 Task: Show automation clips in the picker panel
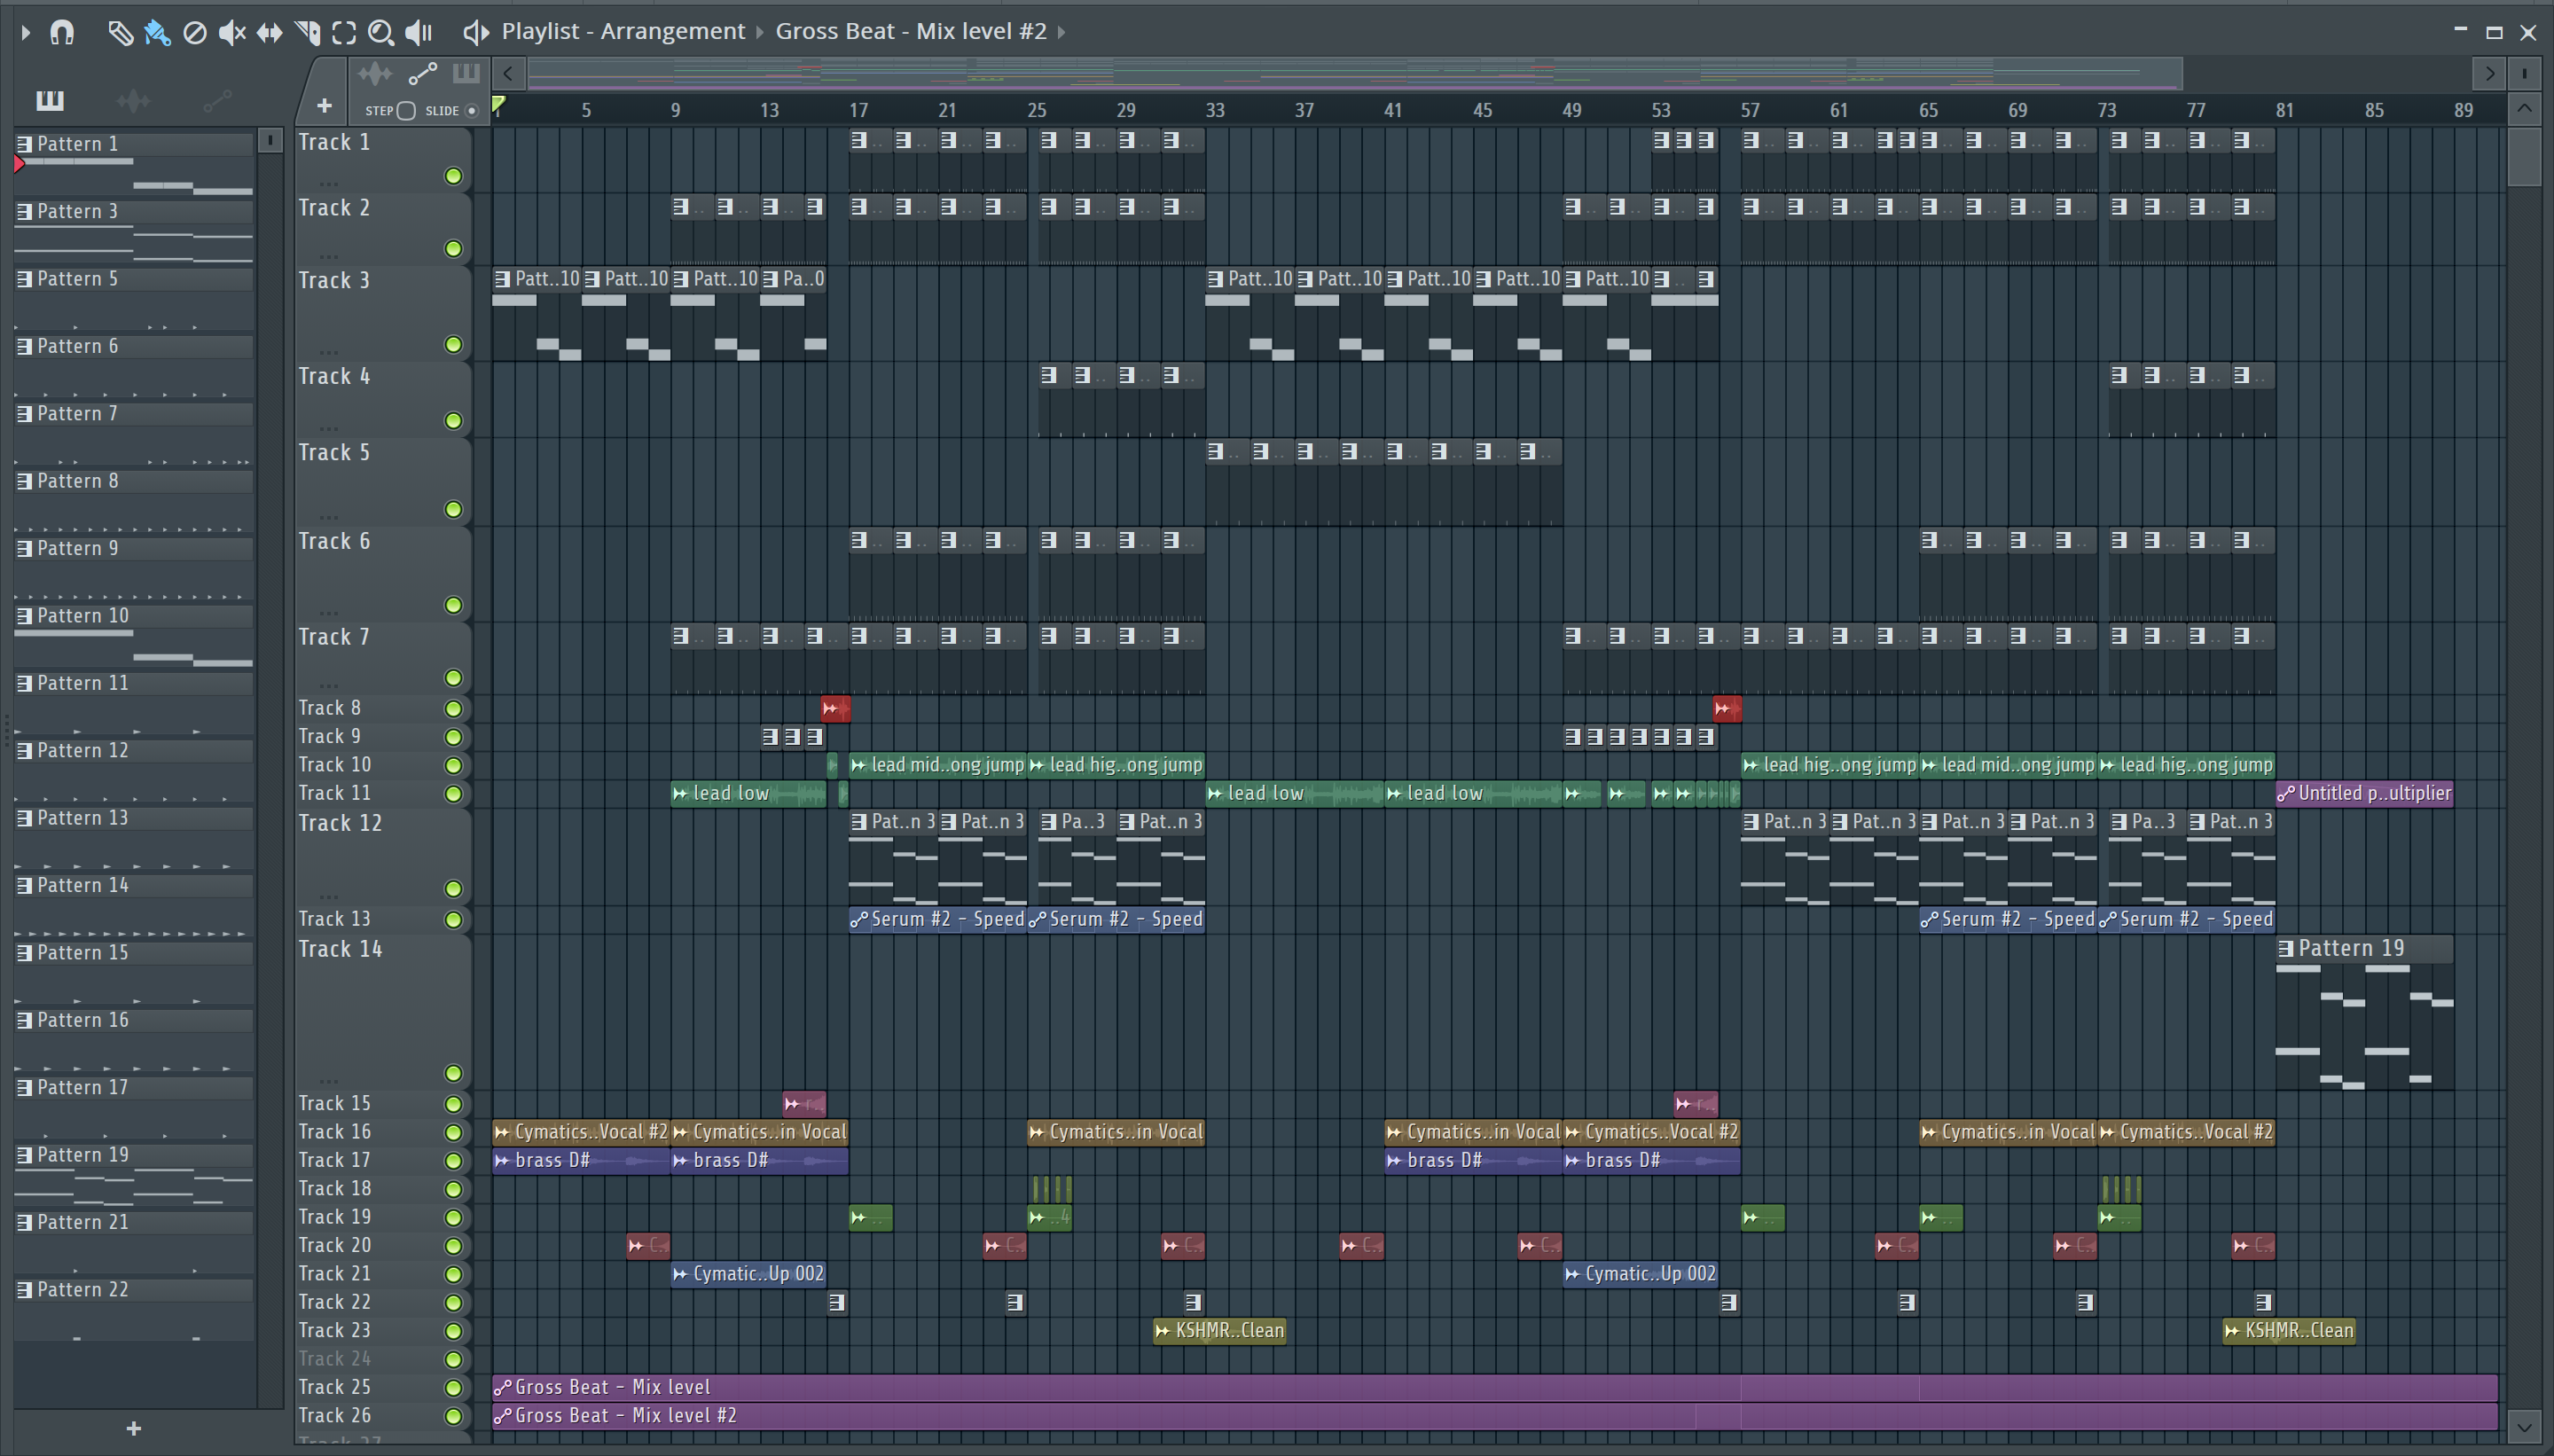coord(217,100)
